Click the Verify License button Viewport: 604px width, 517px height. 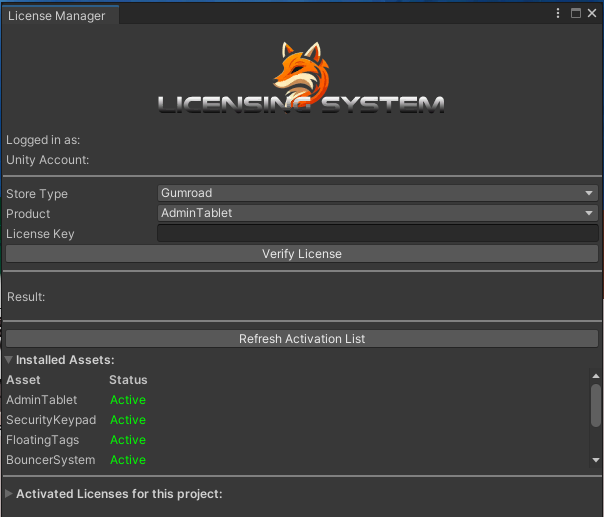302,254
